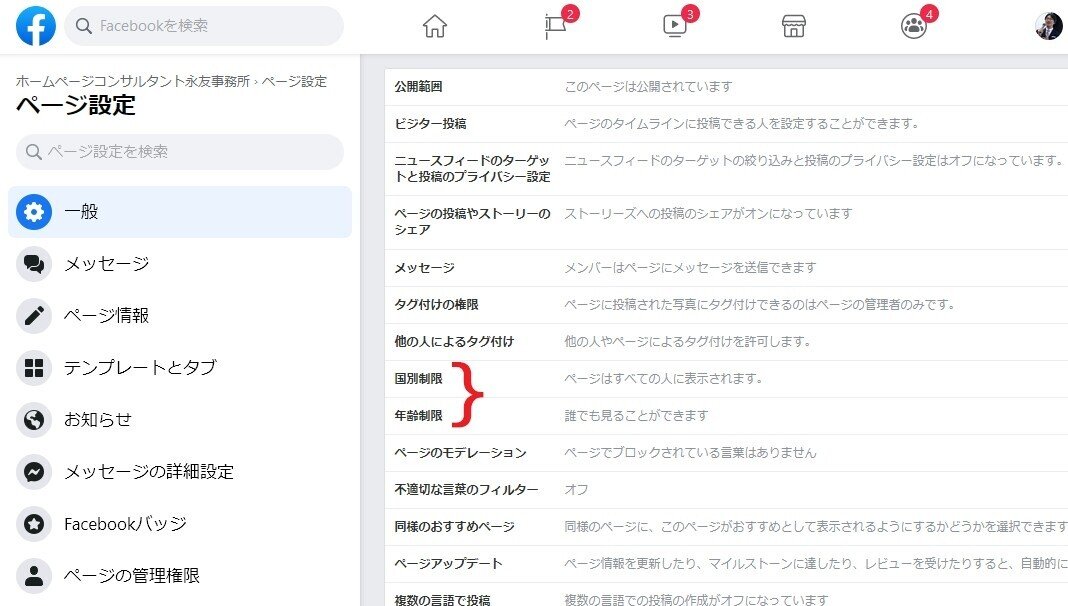This screenshot has width=1068, height=606.
Task: Click the Messenger icon for メッセージの詳細設定
Action: pos(34,472)
